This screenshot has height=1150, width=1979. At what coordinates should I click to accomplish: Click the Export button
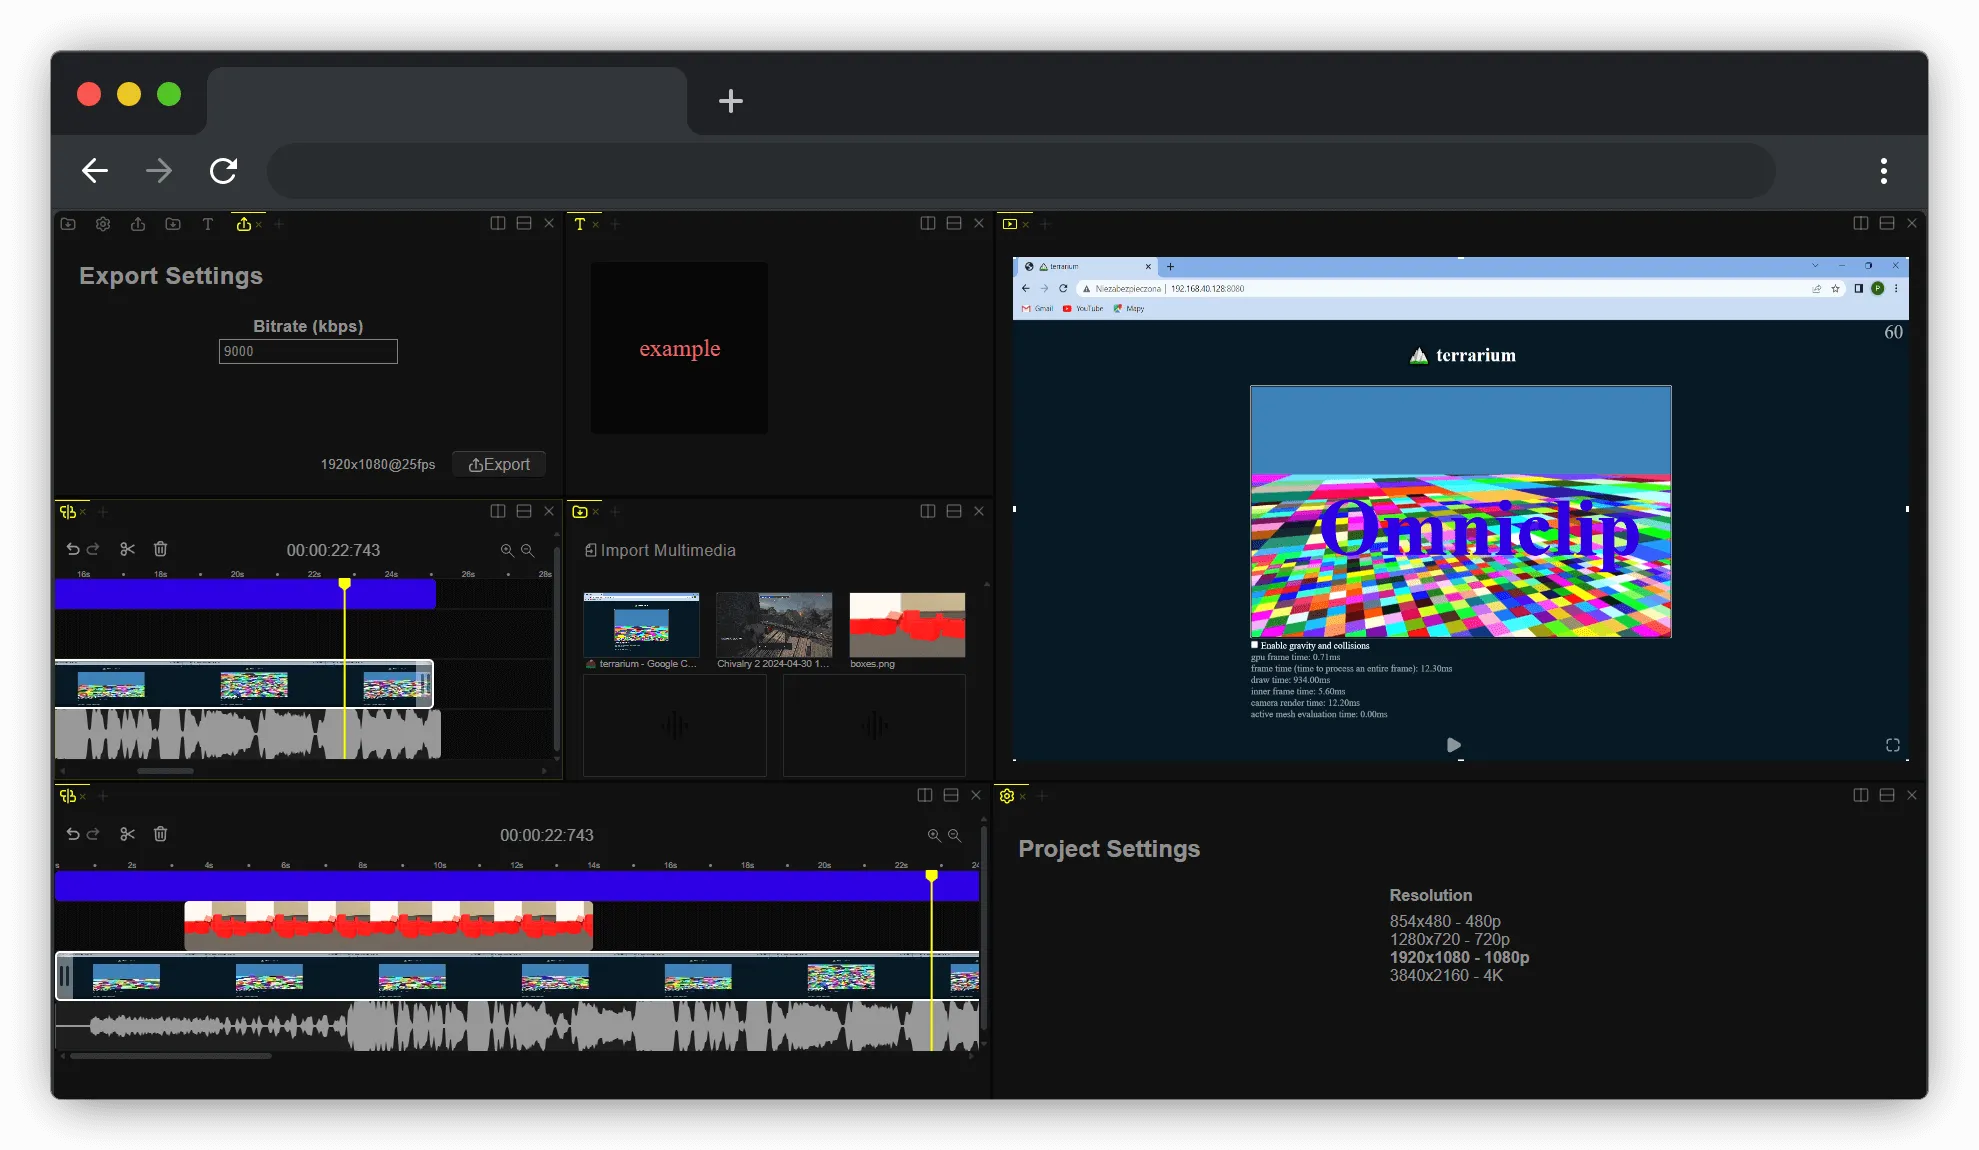pyautogui.click(x=498, y=463)
